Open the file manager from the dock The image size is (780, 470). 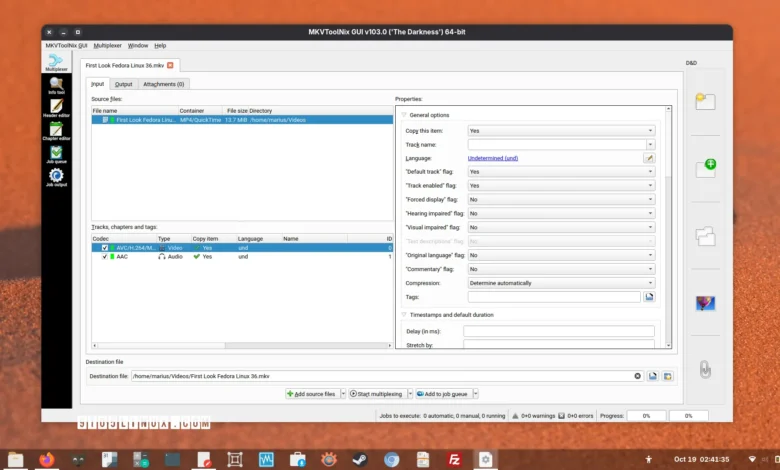pyautogui.click(x=15, y=460)
